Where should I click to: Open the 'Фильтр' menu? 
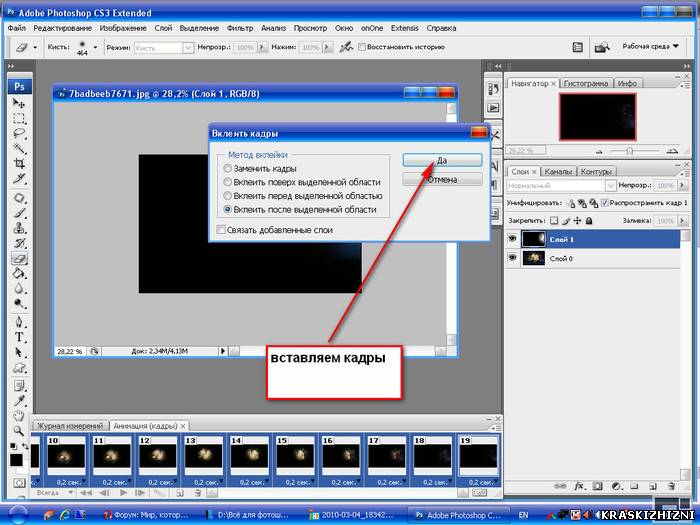click(x=240, y=28)
